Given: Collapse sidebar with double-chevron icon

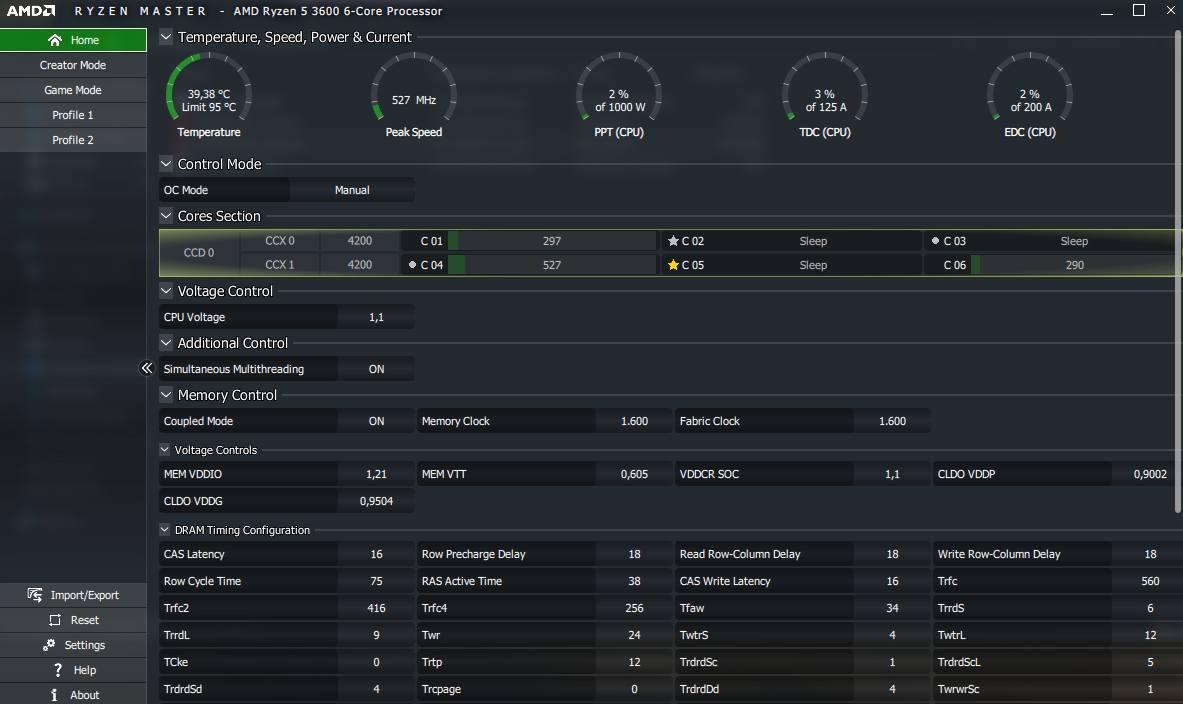Looking at the screenshot, I should (x=147, y=368).
